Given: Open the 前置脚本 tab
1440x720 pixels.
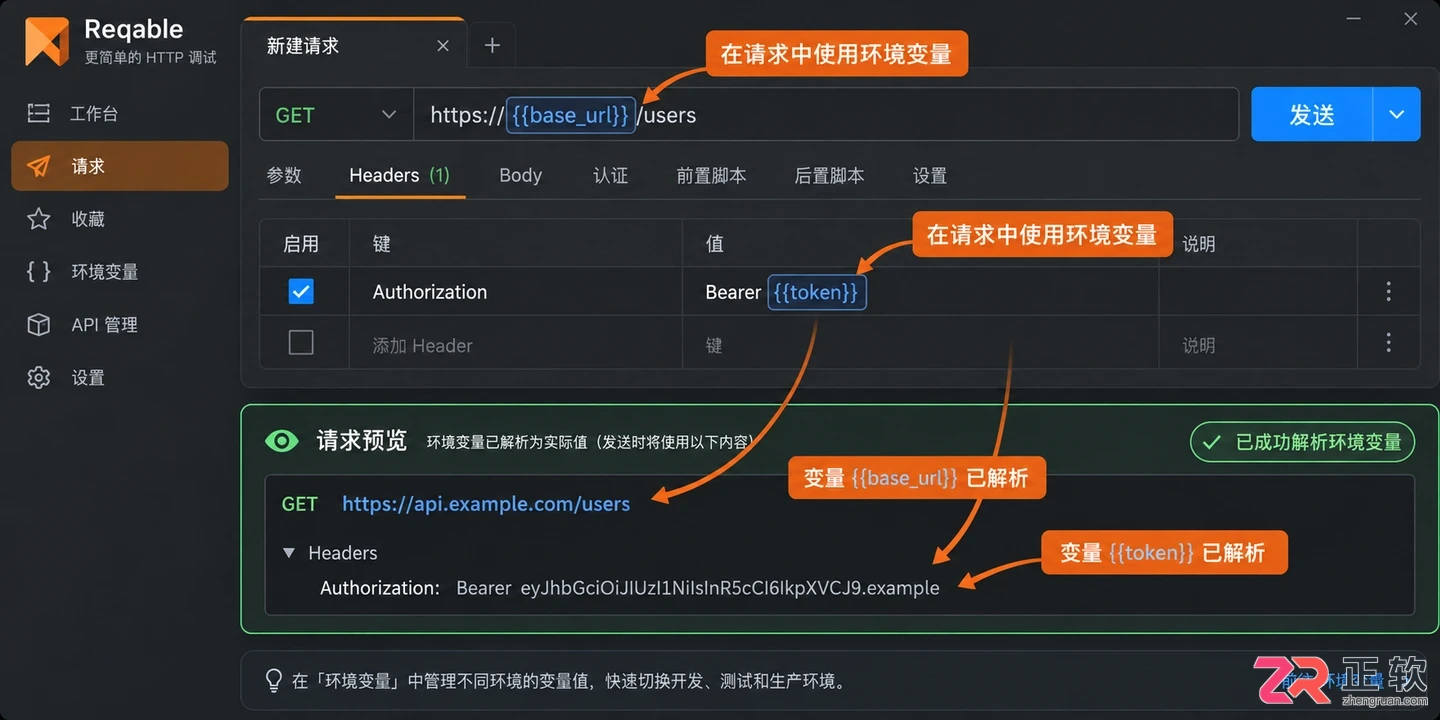Looking at the screenshot, I should (x=711, y=175).
